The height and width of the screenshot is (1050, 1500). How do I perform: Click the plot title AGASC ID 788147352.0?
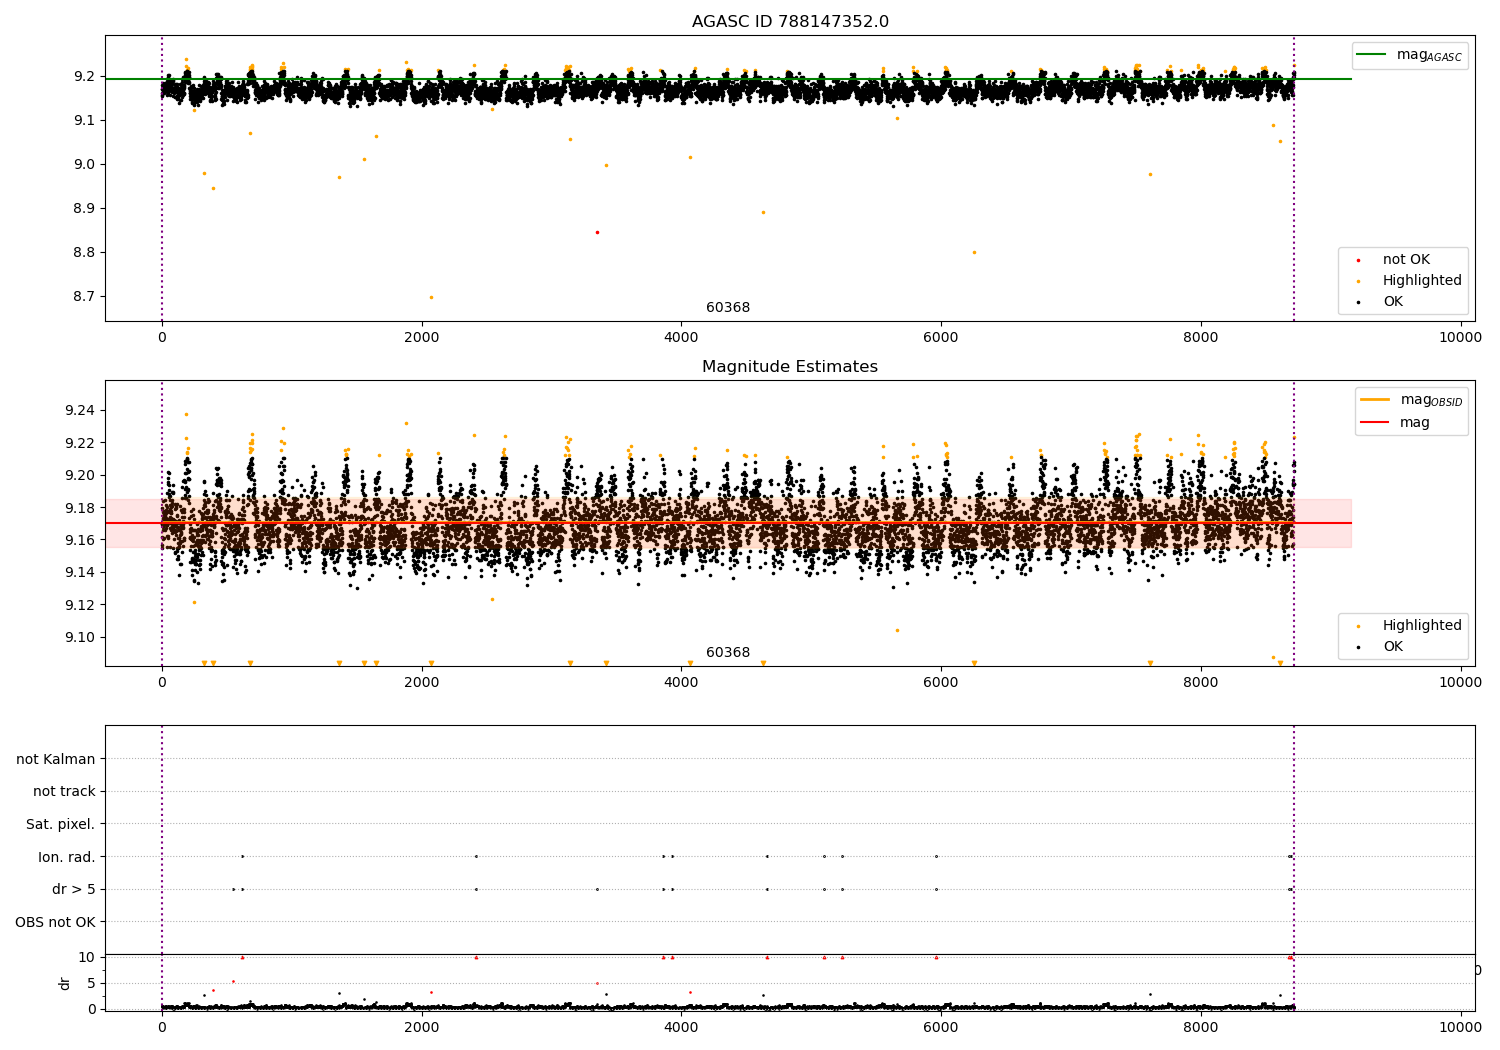click(x=790, y=22)
